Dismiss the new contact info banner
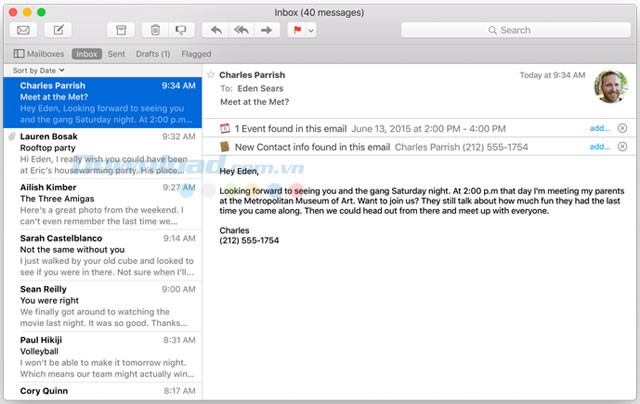The height and width of the screenshot is (404, 640). pyautogui.click(x=622, y=147)
